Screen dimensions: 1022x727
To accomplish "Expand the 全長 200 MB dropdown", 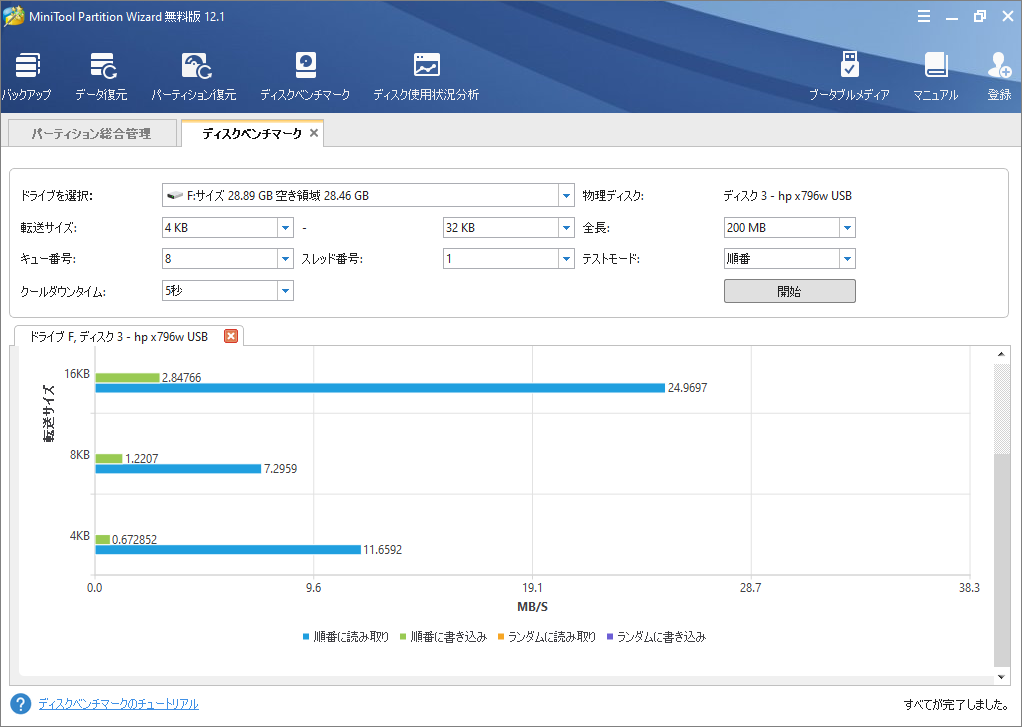I will coord(847,228).
